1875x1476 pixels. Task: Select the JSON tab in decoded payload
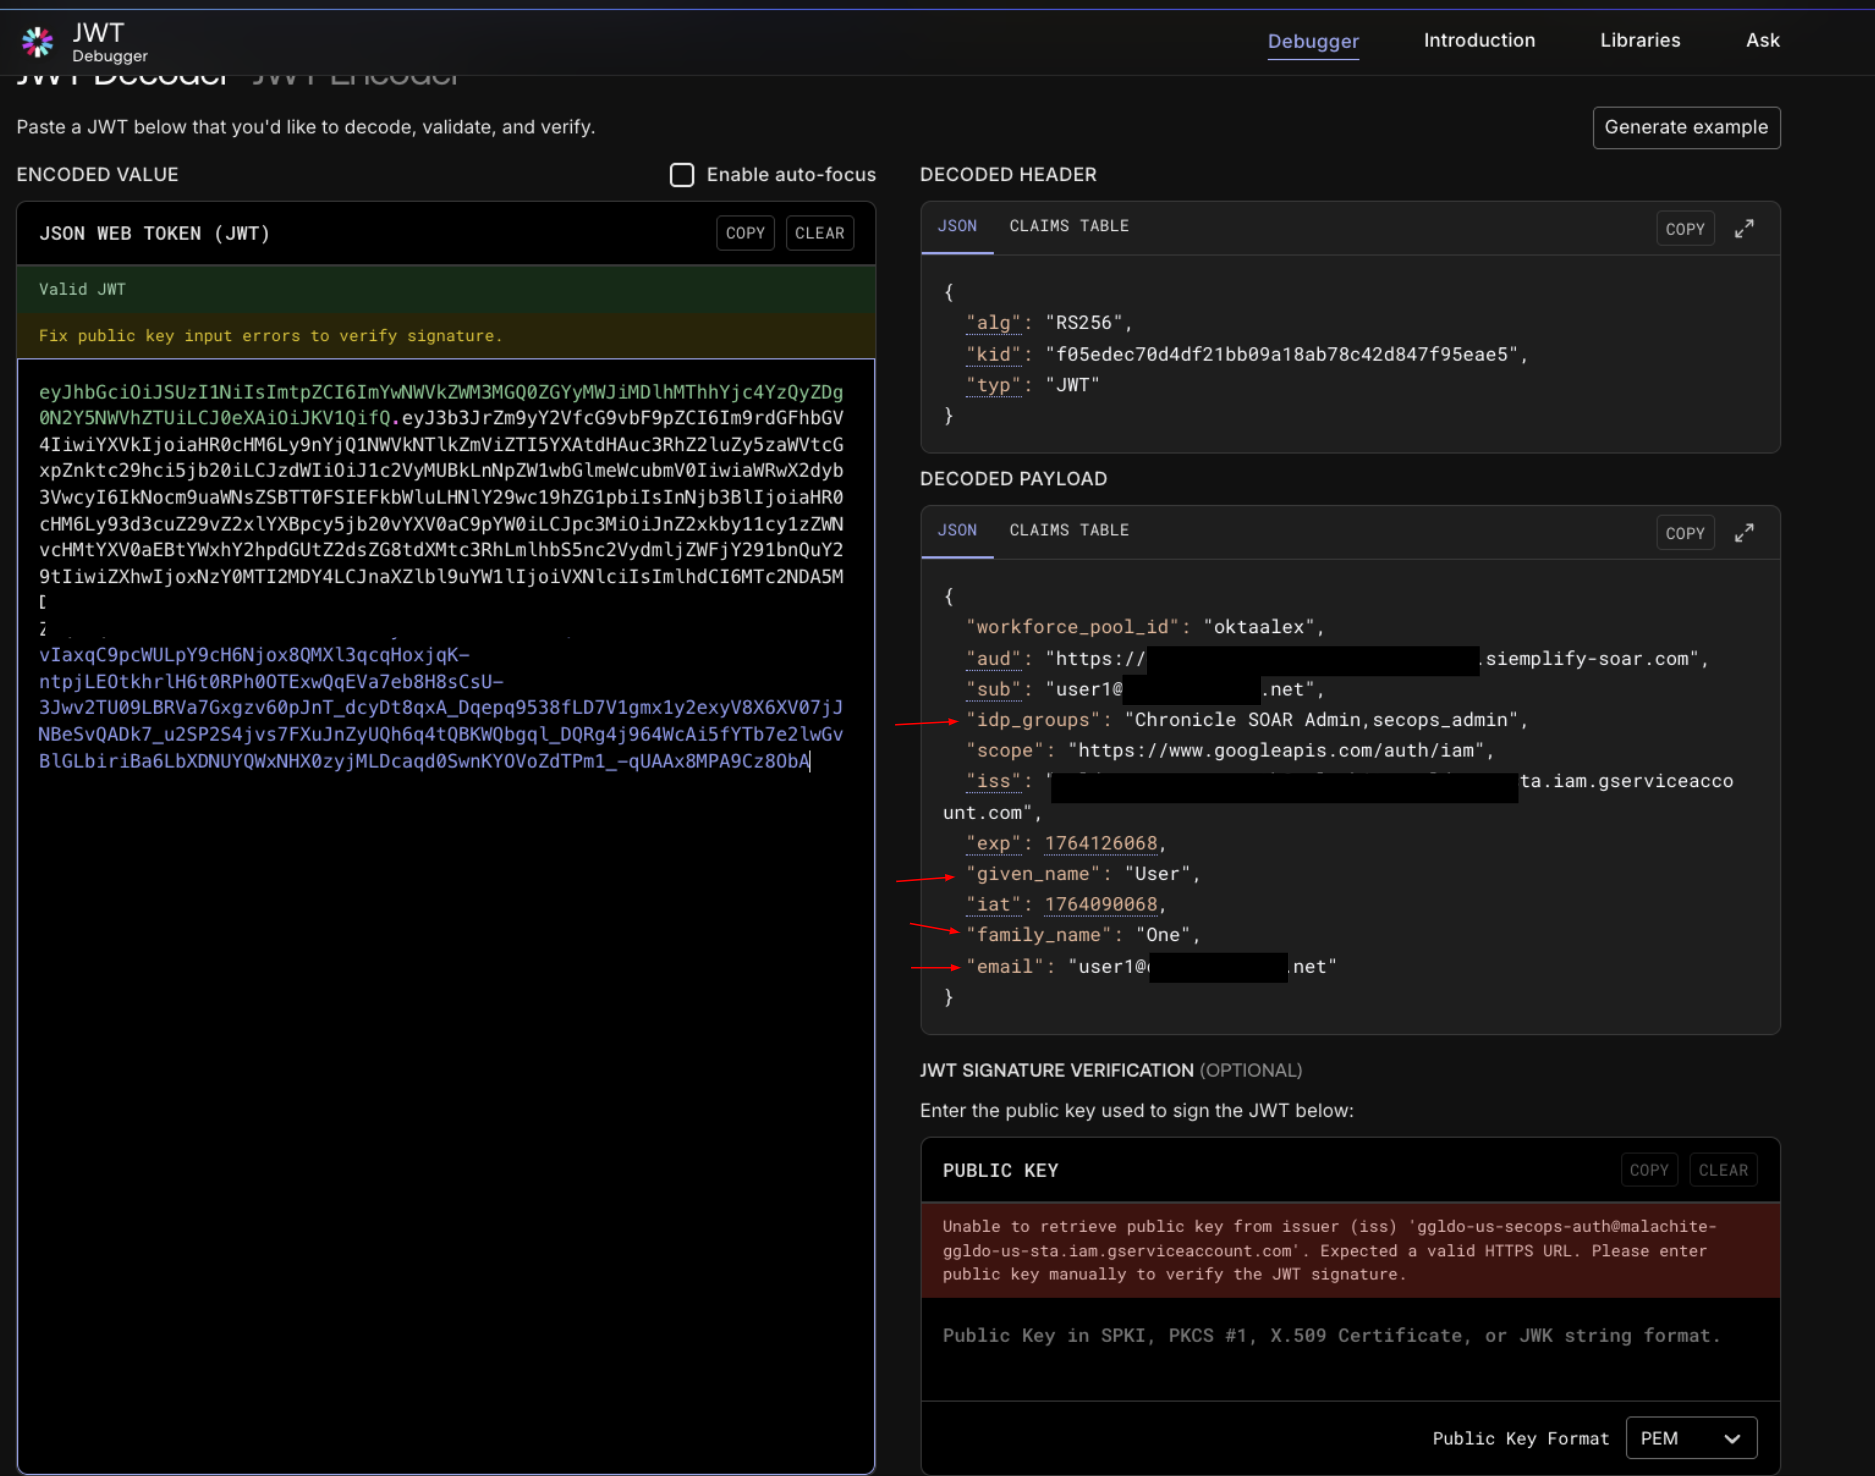(956, 530)
